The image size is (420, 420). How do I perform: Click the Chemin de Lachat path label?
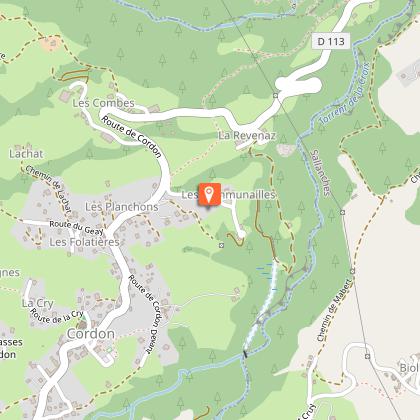tap(49, 189)
